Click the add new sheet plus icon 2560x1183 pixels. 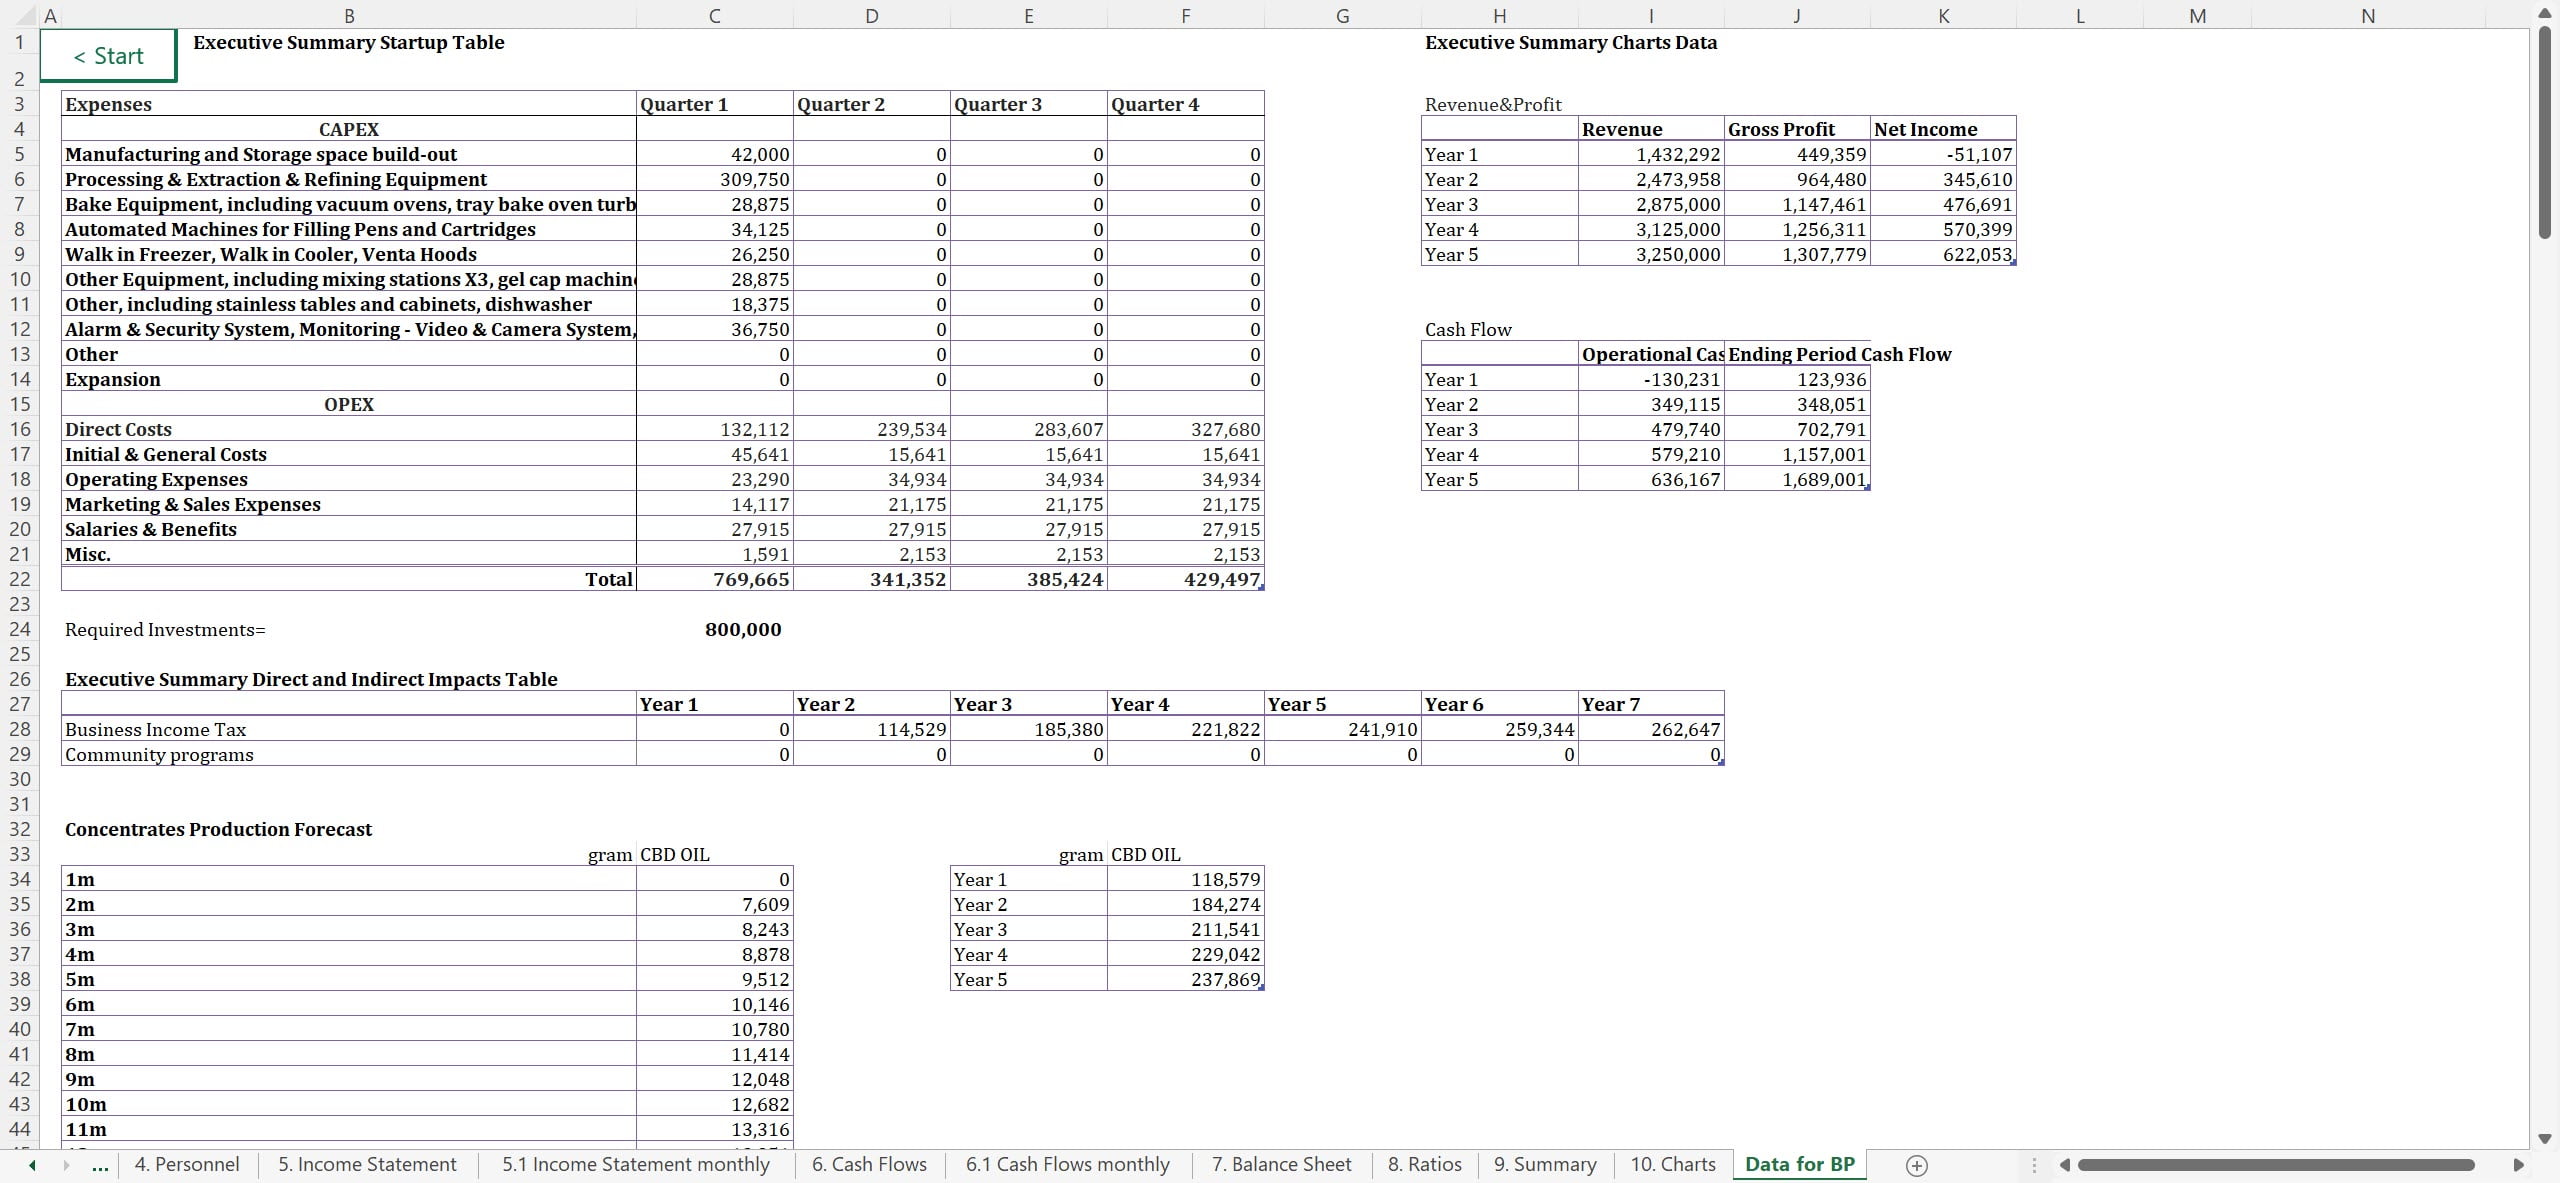tap(1916, 1165)
